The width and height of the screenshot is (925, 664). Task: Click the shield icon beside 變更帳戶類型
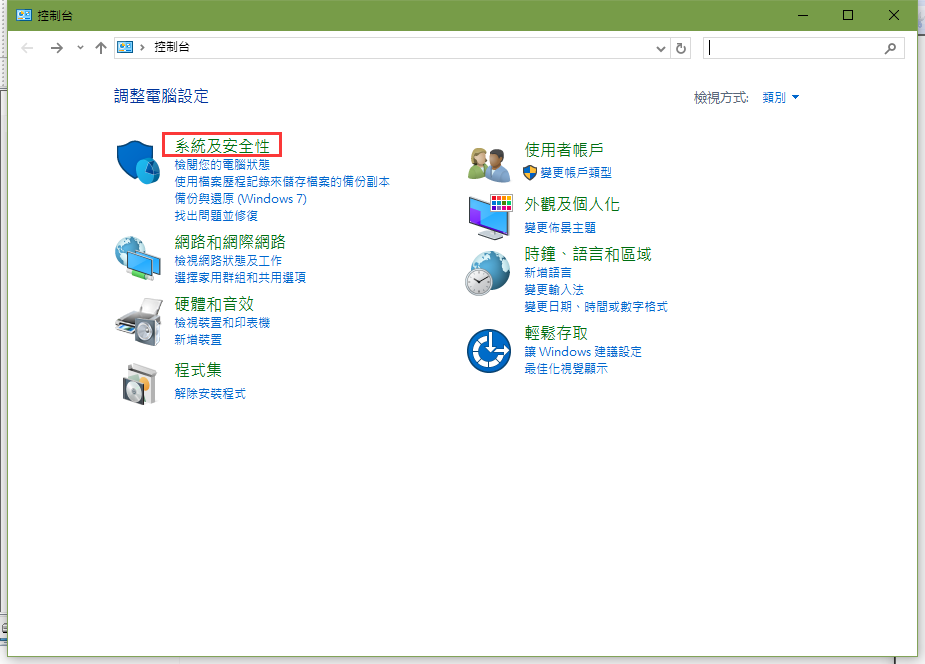click(530, 173)
